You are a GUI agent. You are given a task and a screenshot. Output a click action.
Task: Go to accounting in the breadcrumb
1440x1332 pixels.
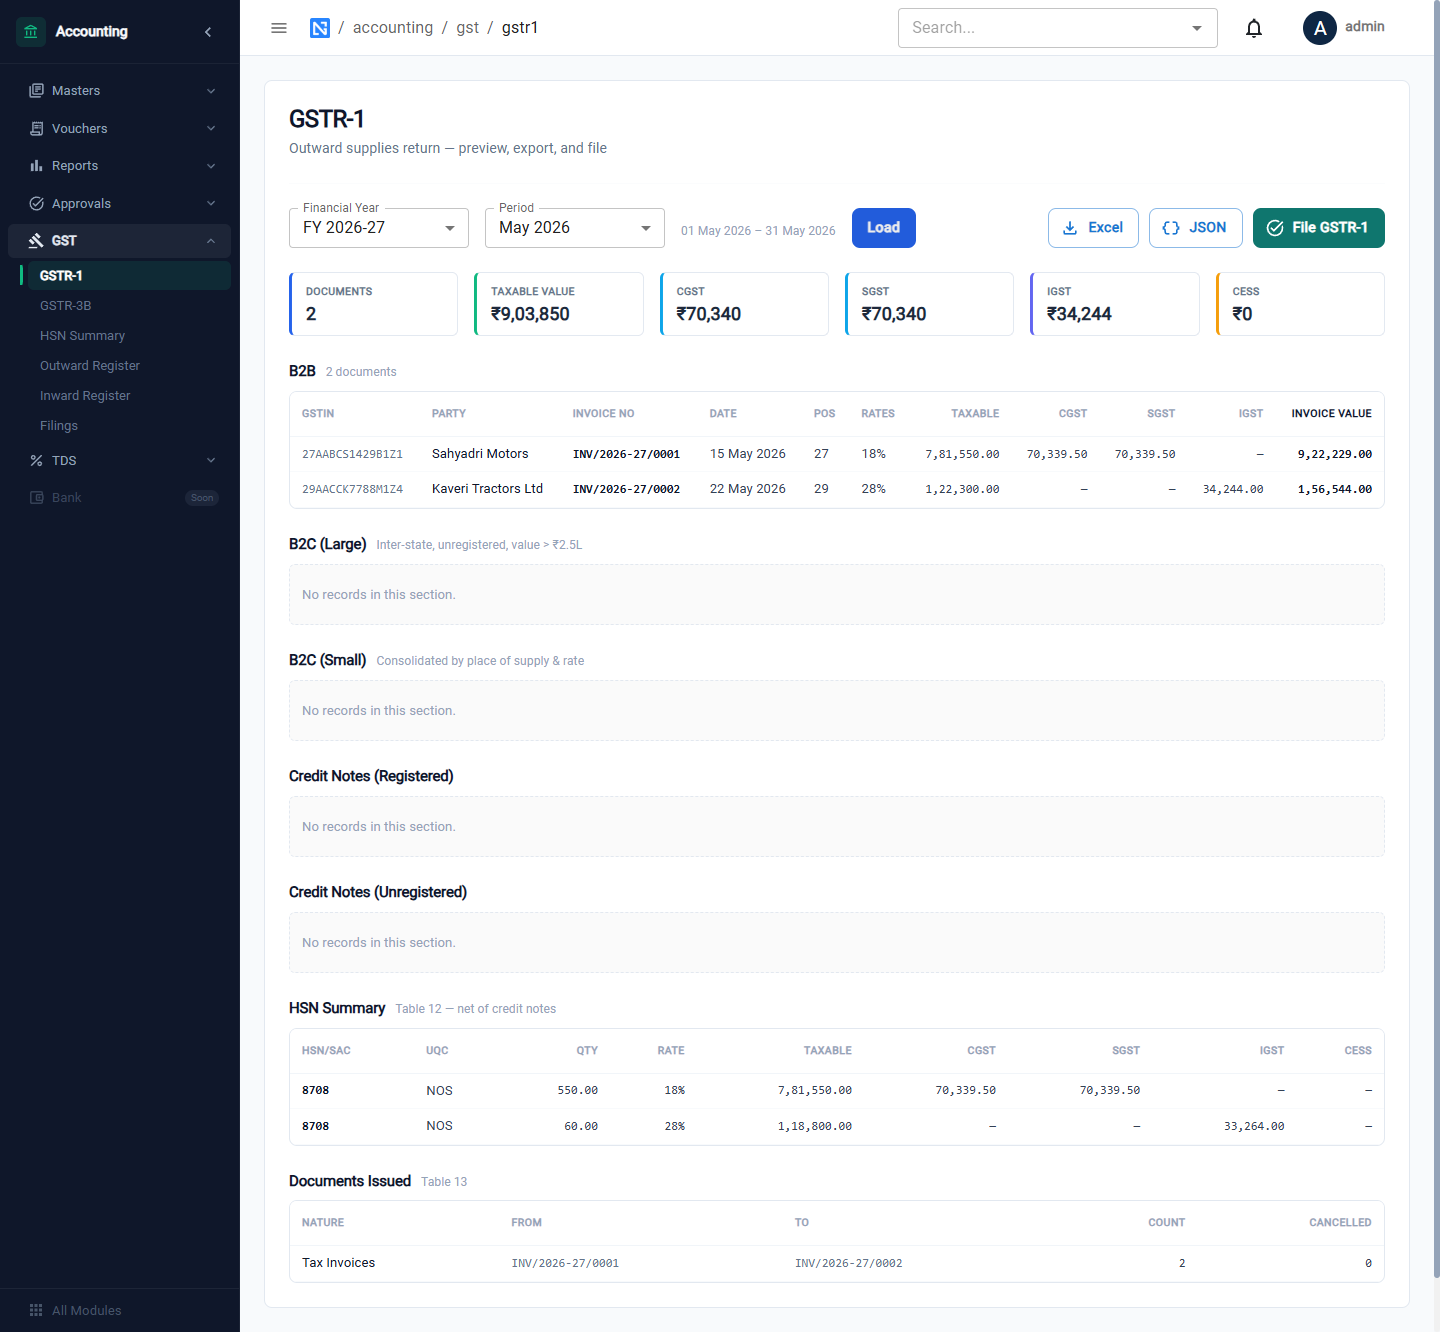pyautogui.click(x=393, y=28)
